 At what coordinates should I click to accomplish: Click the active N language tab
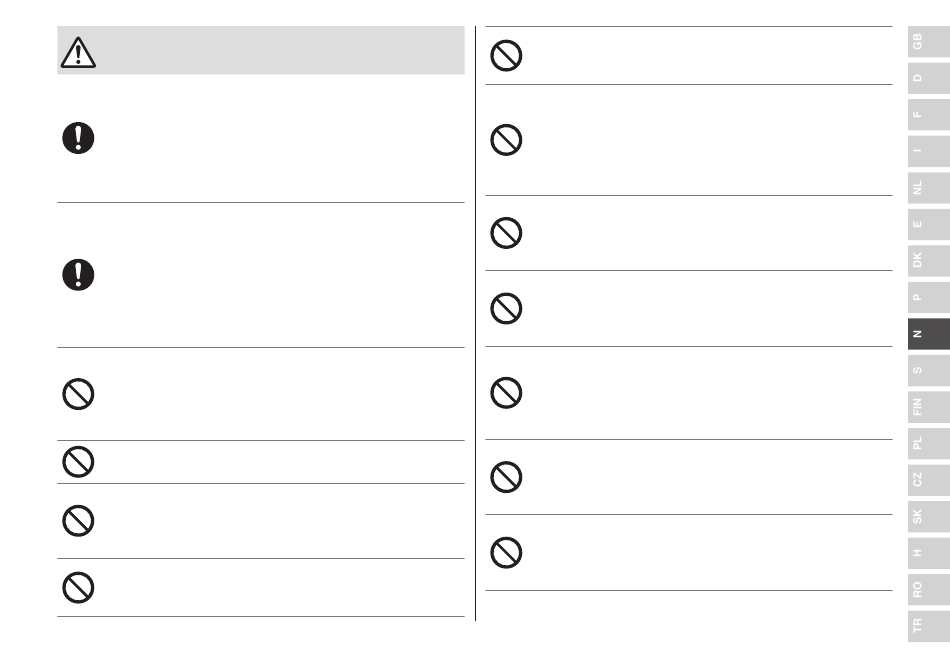click(x=928, y=333)
